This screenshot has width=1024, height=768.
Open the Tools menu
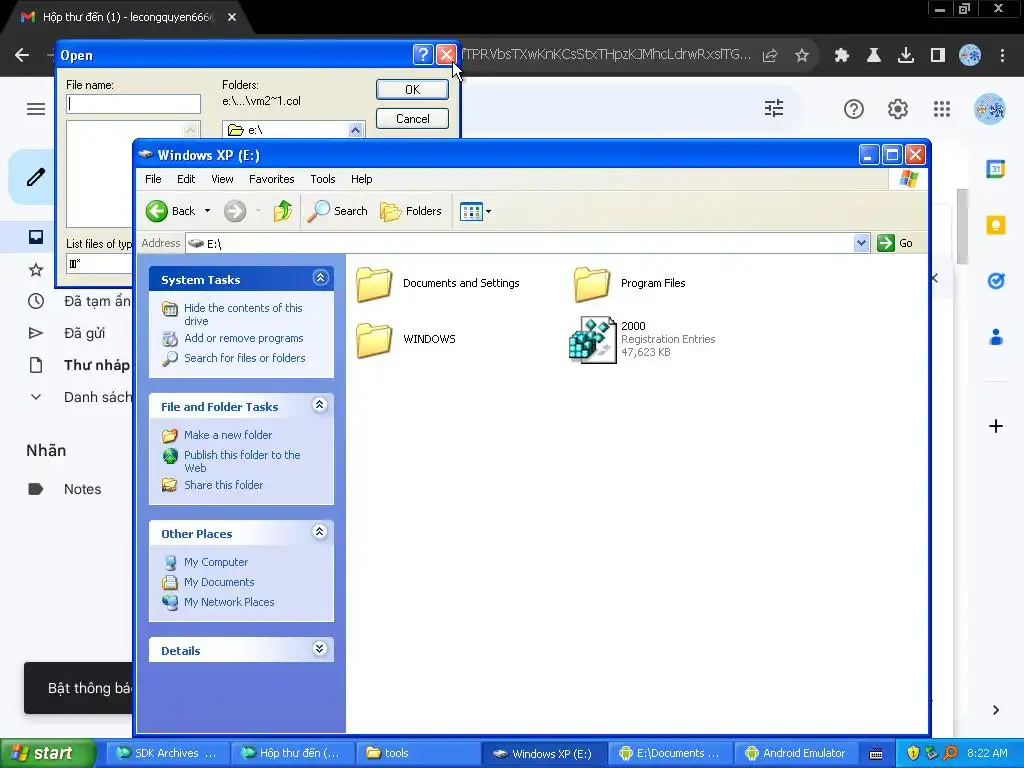tap(323, 179)
